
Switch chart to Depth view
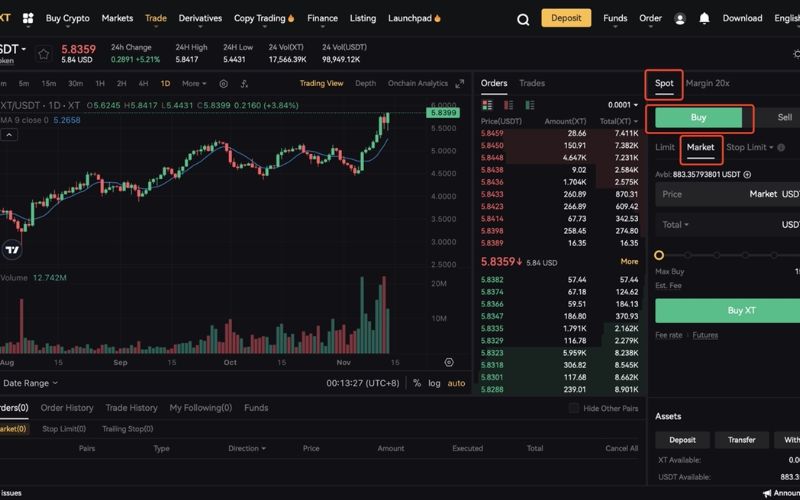[x=365, y=84]
